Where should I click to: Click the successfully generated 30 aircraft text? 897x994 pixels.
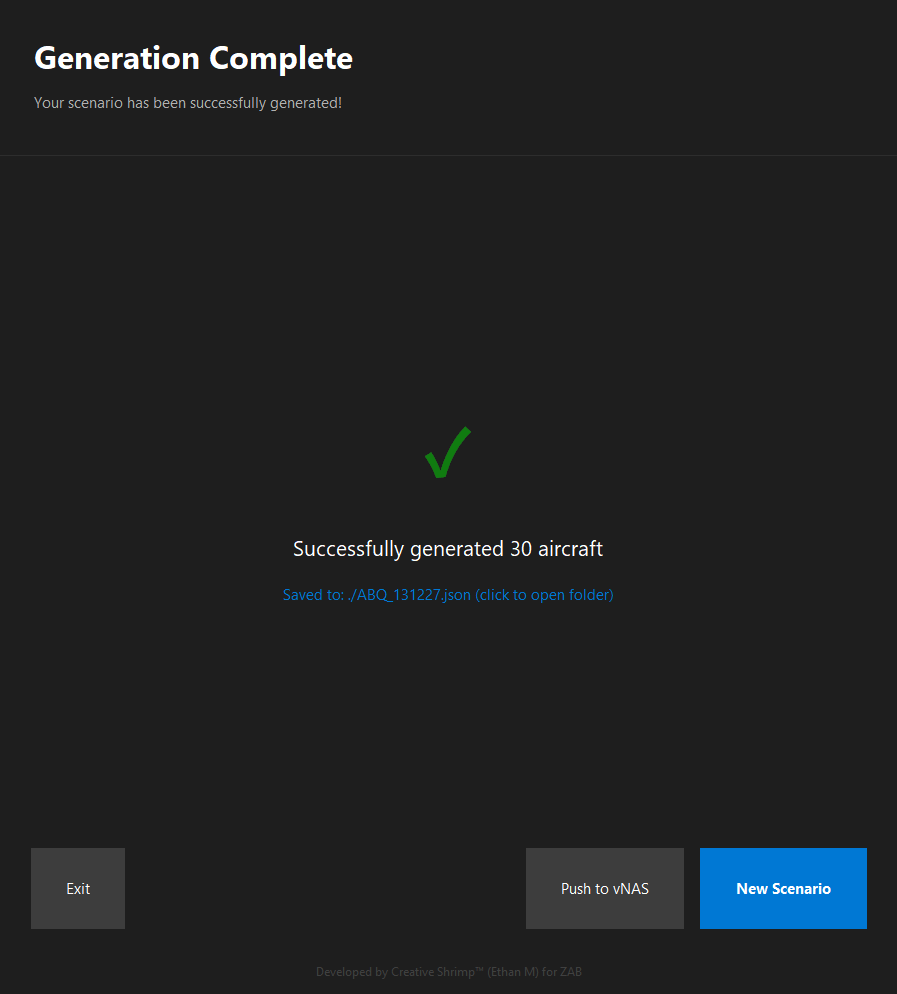coord(447,548)
